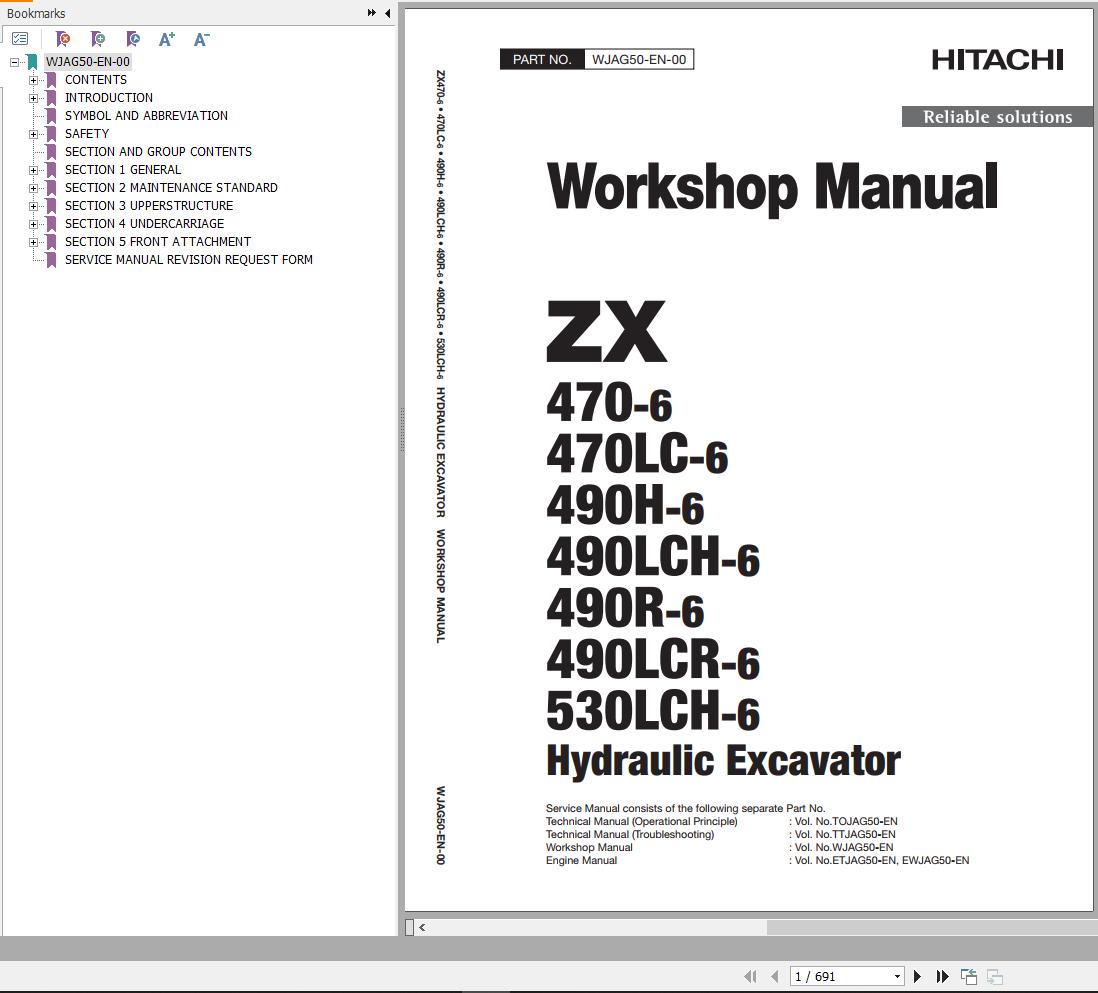Expand SECTION 3 UPPERSTRUCTURE bookmark

tap(33, 207)
